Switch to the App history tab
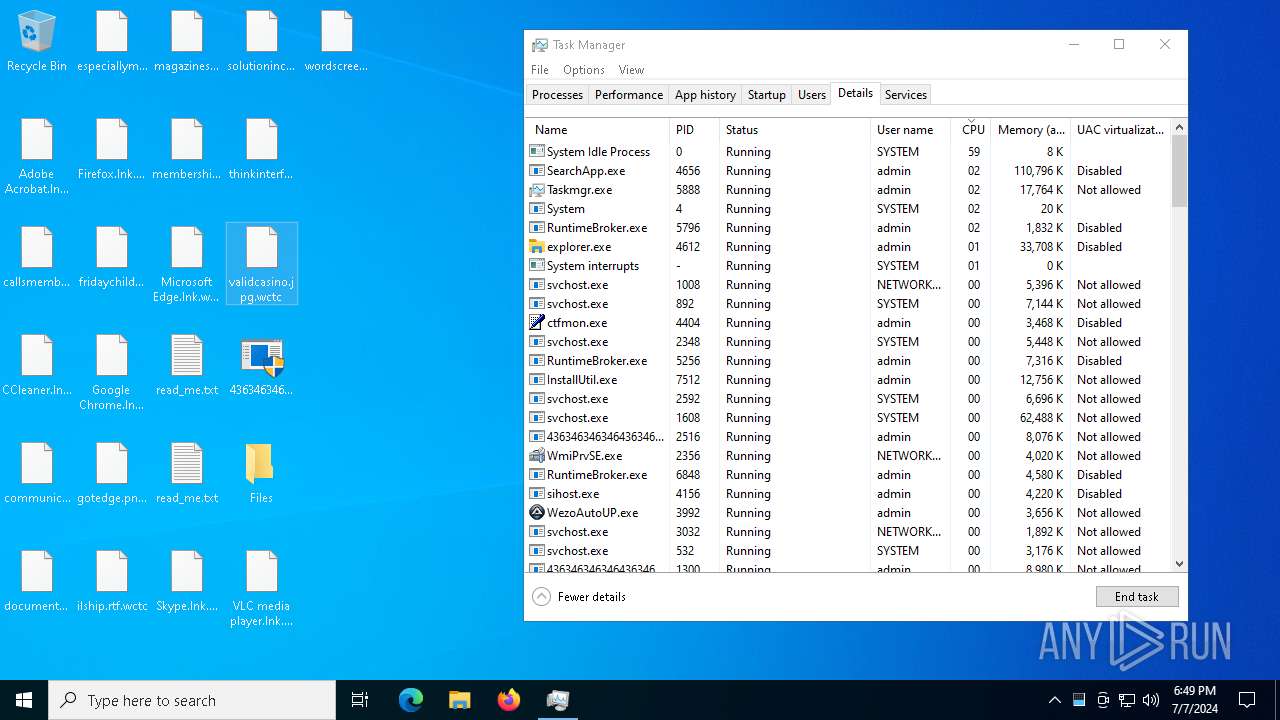 [705, 95]
